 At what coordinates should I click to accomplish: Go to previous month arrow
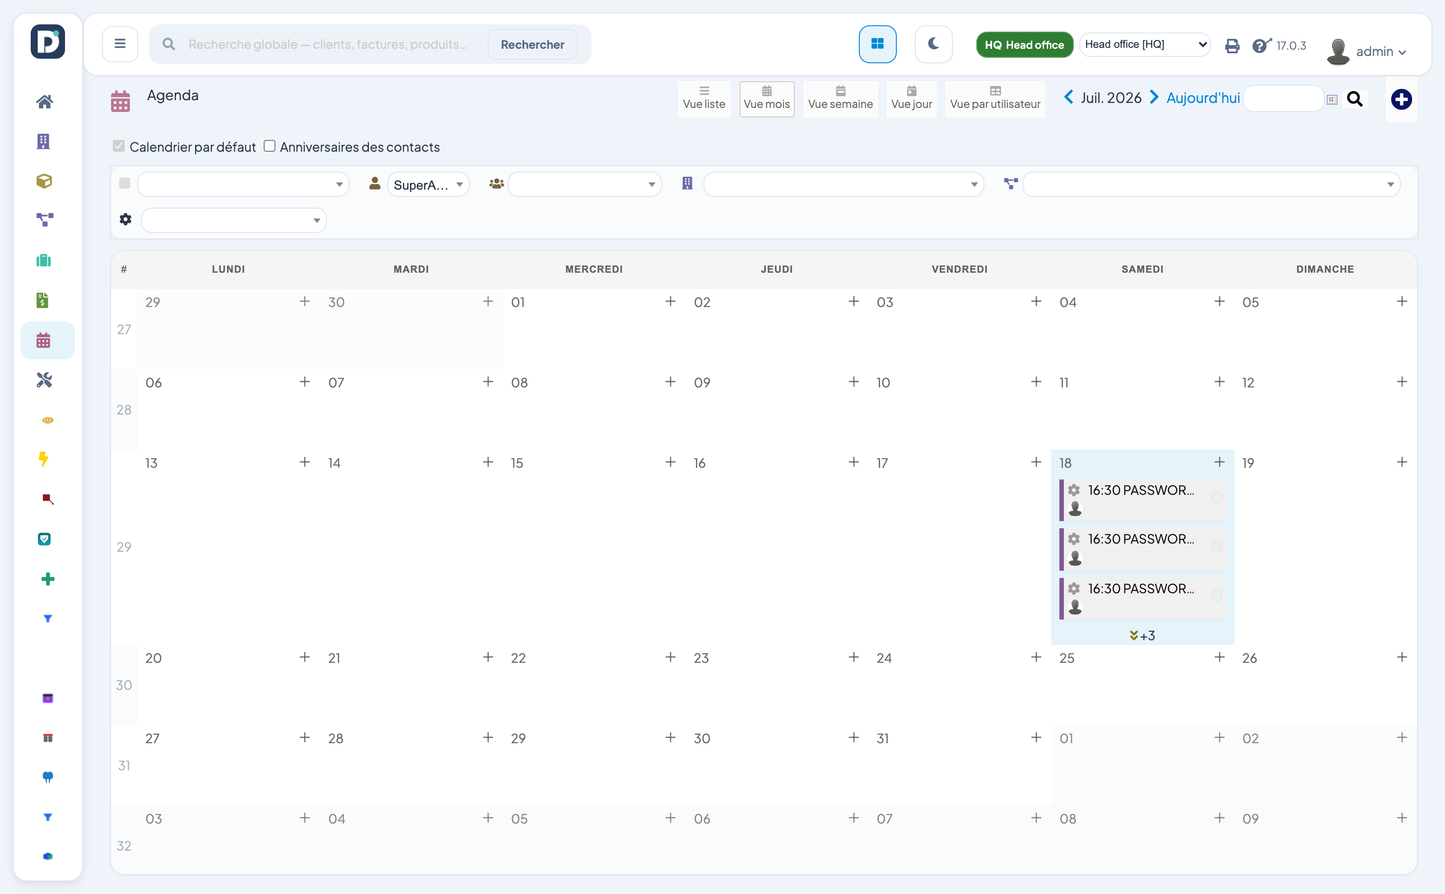[x=1068, y=97]
